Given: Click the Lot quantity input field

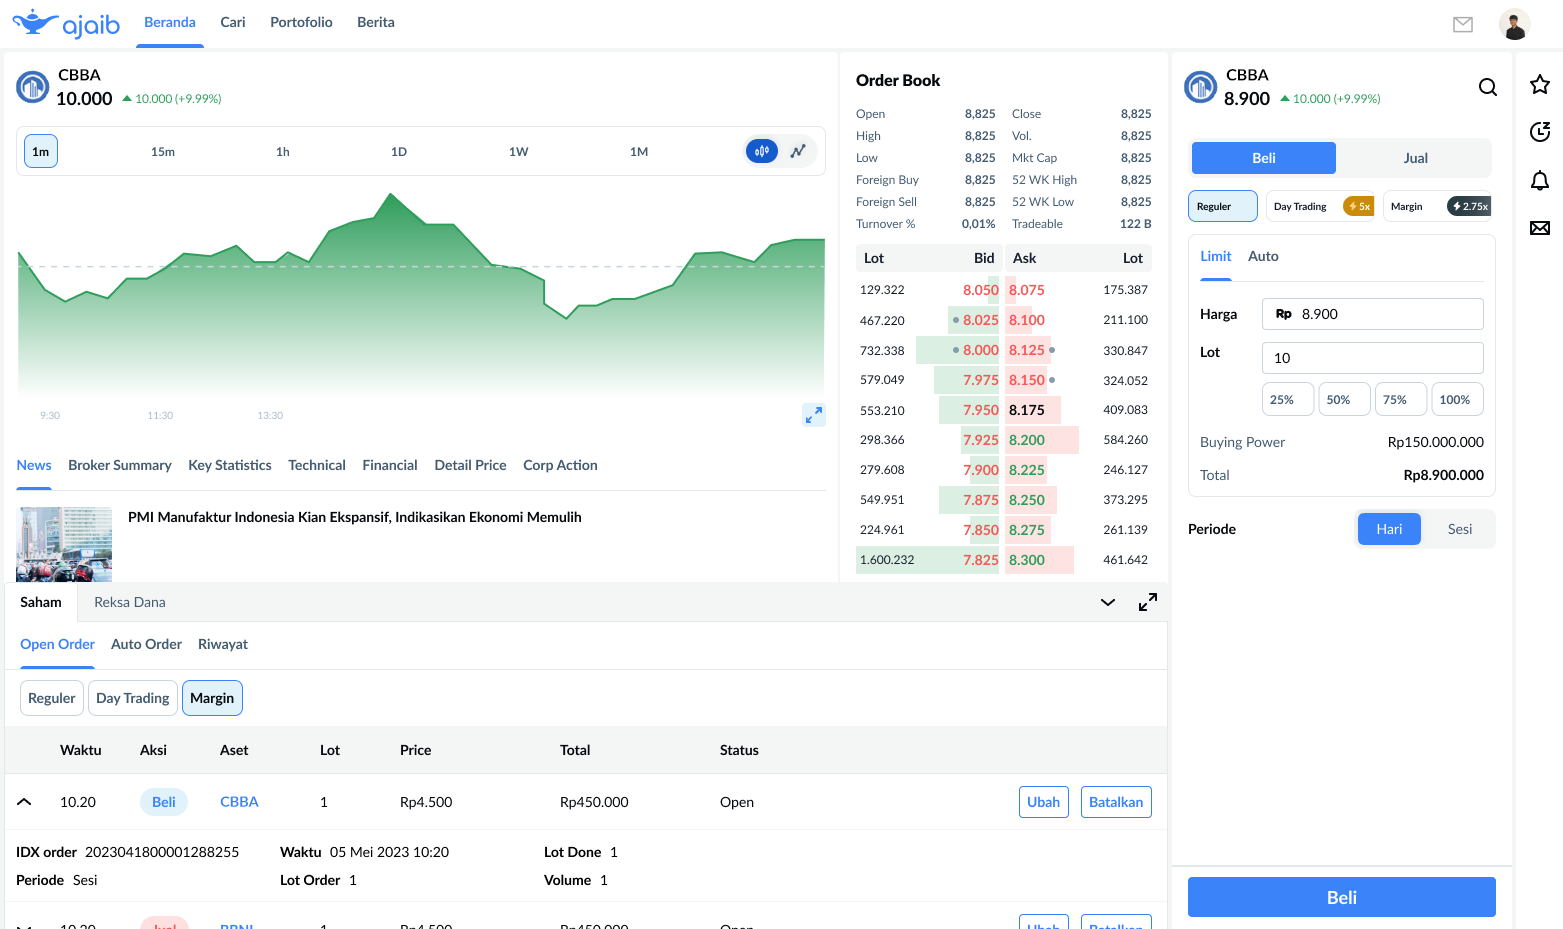Looking at the screenshot, I should coord(1373,358).
